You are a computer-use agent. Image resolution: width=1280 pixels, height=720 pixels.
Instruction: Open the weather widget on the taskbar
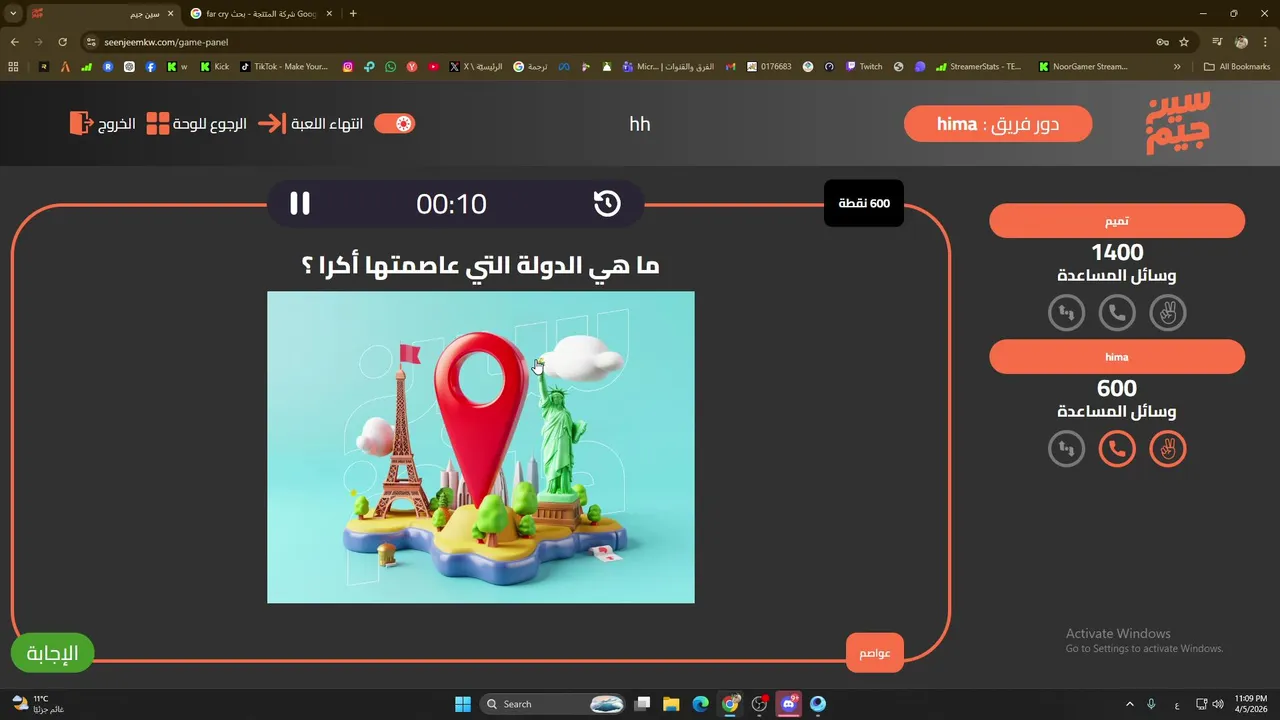tap(37, 704)
